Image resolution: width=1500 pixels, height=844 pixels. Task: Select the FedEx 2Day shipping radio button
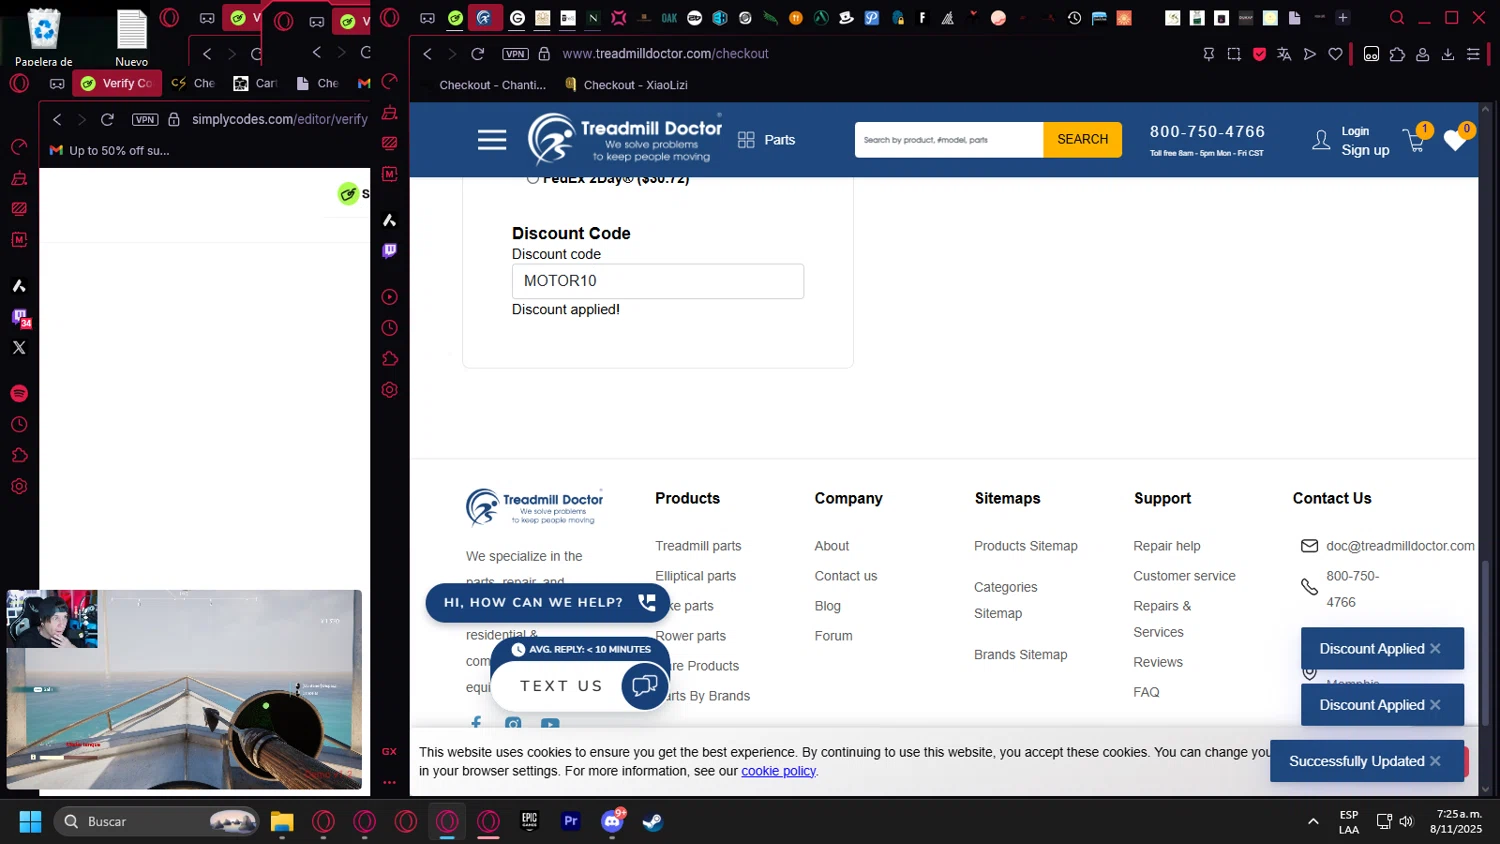pyautogui.click(x=533, y=179)
